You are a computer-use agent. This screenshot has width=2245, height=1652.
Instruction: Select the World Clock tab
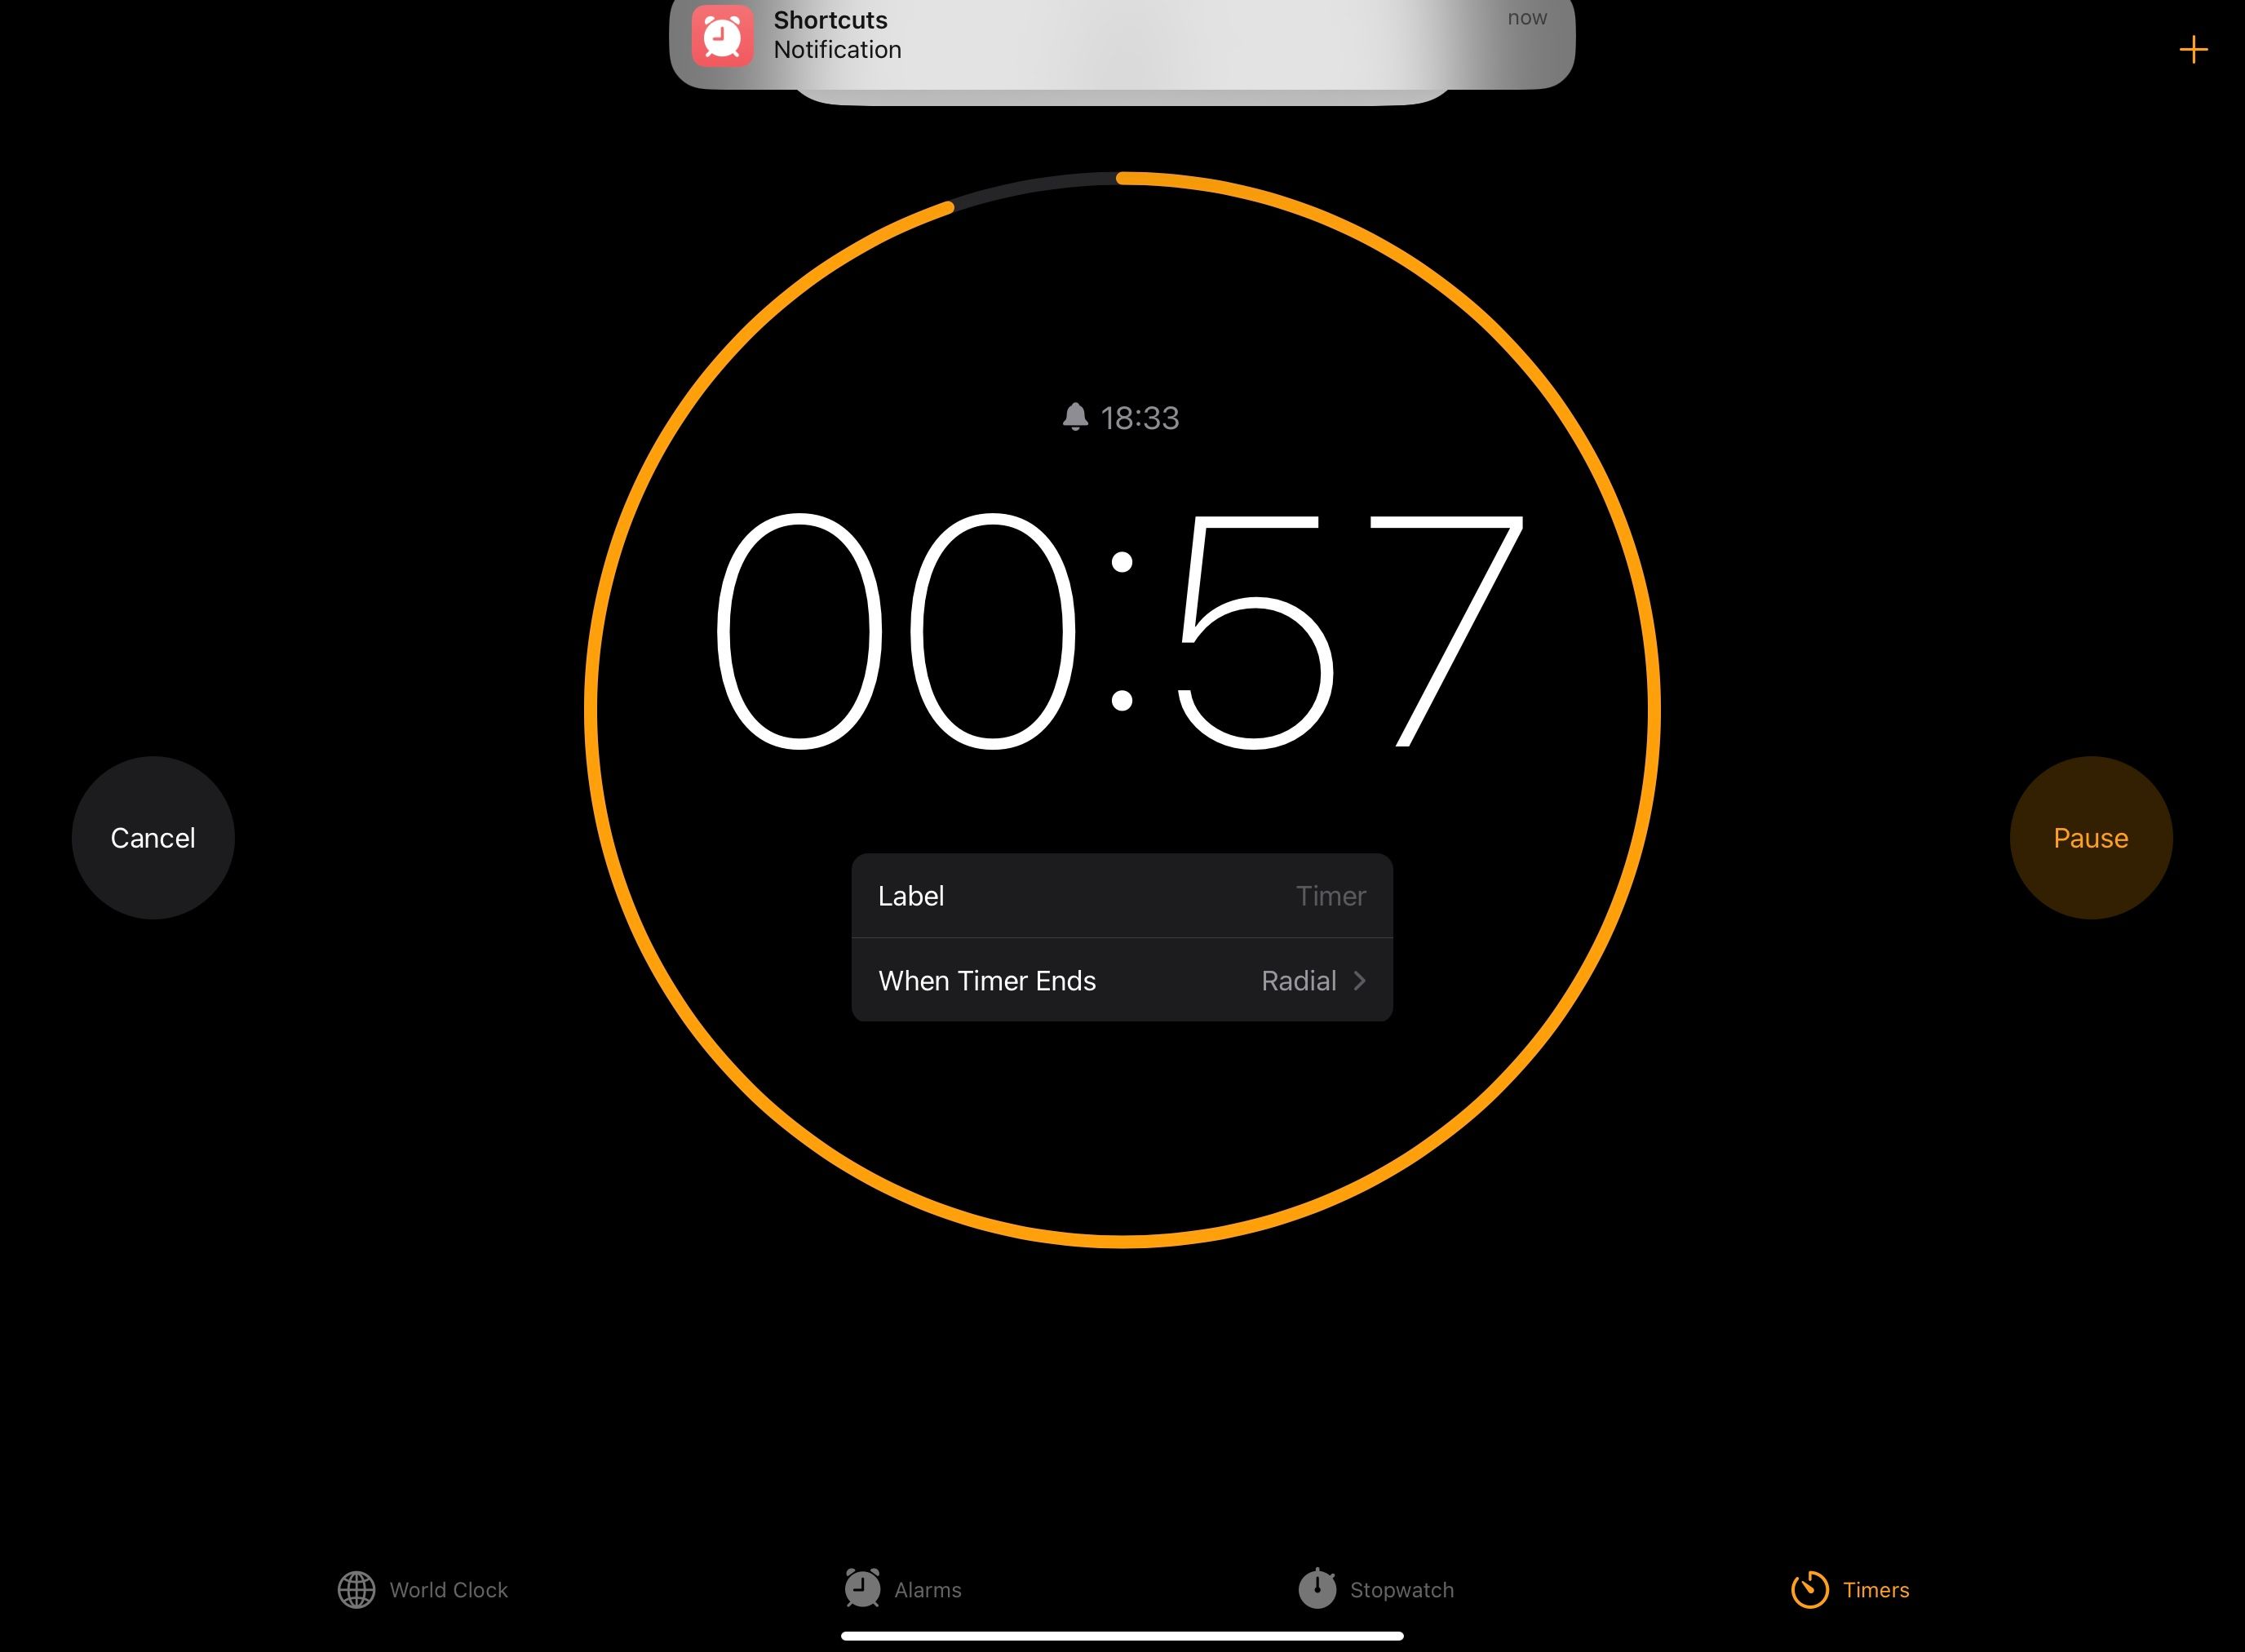[423, 1588]
